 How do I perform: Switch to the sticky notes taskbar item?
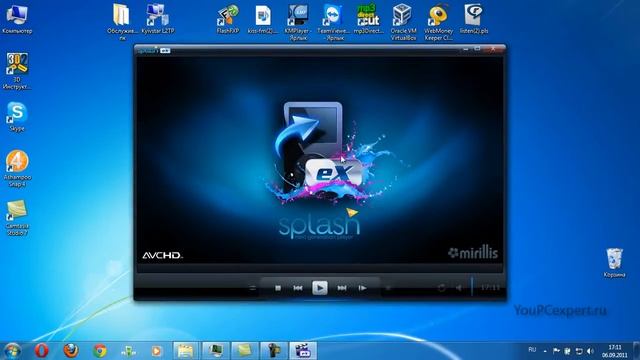point(244,351)
